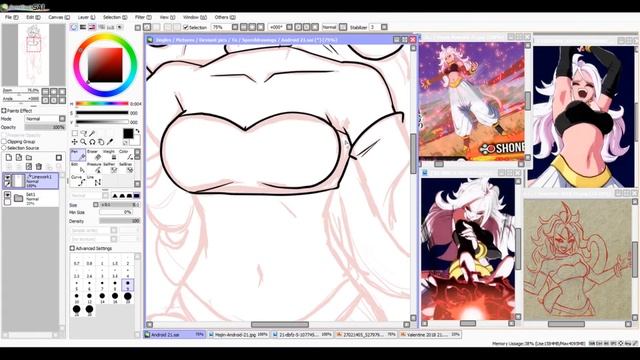This screenshot has width=640, height=360.
Task: Toggle visibility of the Set1 folder
Action: click(x=7, y=195)
